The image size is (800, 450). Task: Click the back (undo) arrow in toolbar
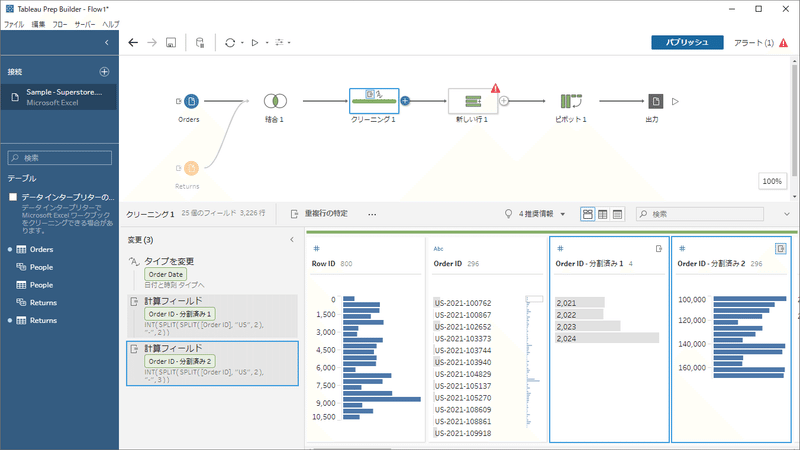coord(133,43)
